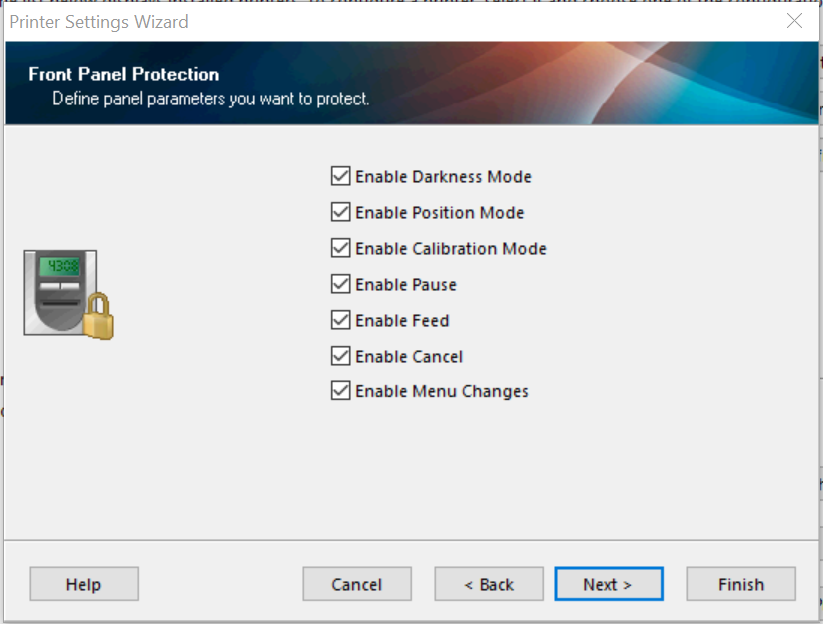Click the Cancel button
Image resolution: width=823 pixels, height=624 pixels.
click(x=356, y=584)
